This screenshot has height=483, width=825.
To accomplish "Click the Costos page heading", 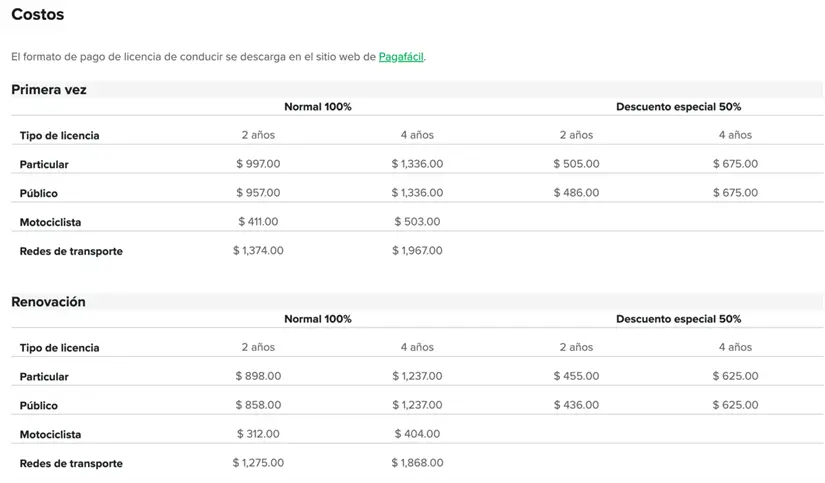I will tap(38, 15).
